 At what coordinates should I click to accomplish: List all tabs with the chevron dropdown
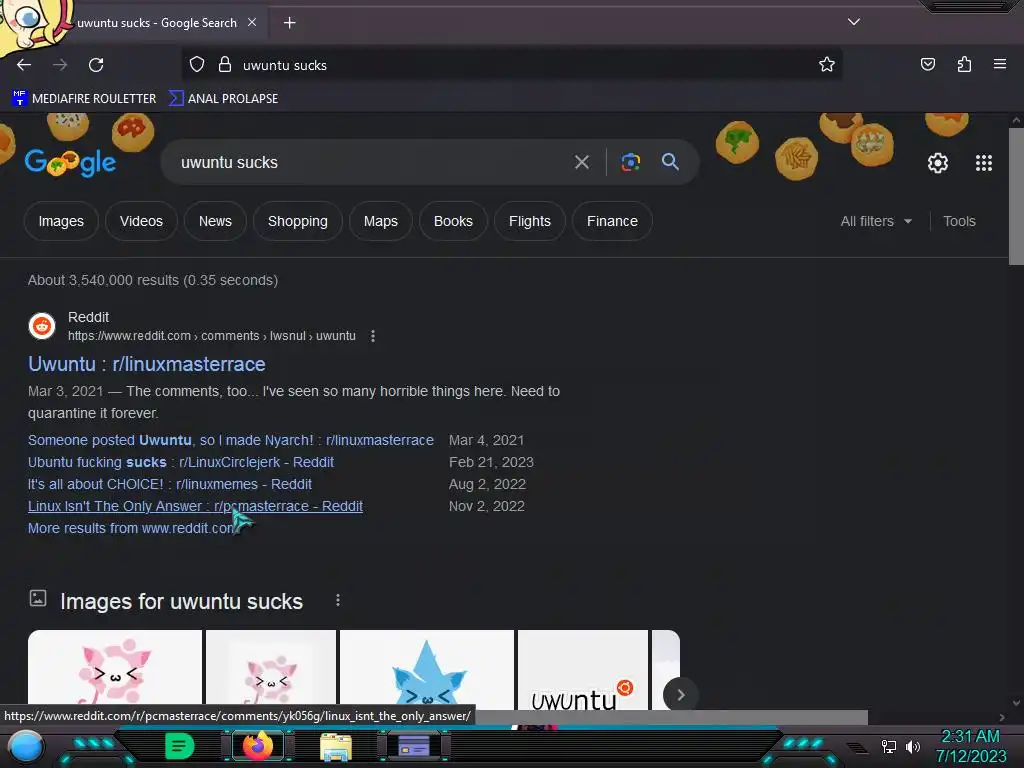(x=854, y=22)
